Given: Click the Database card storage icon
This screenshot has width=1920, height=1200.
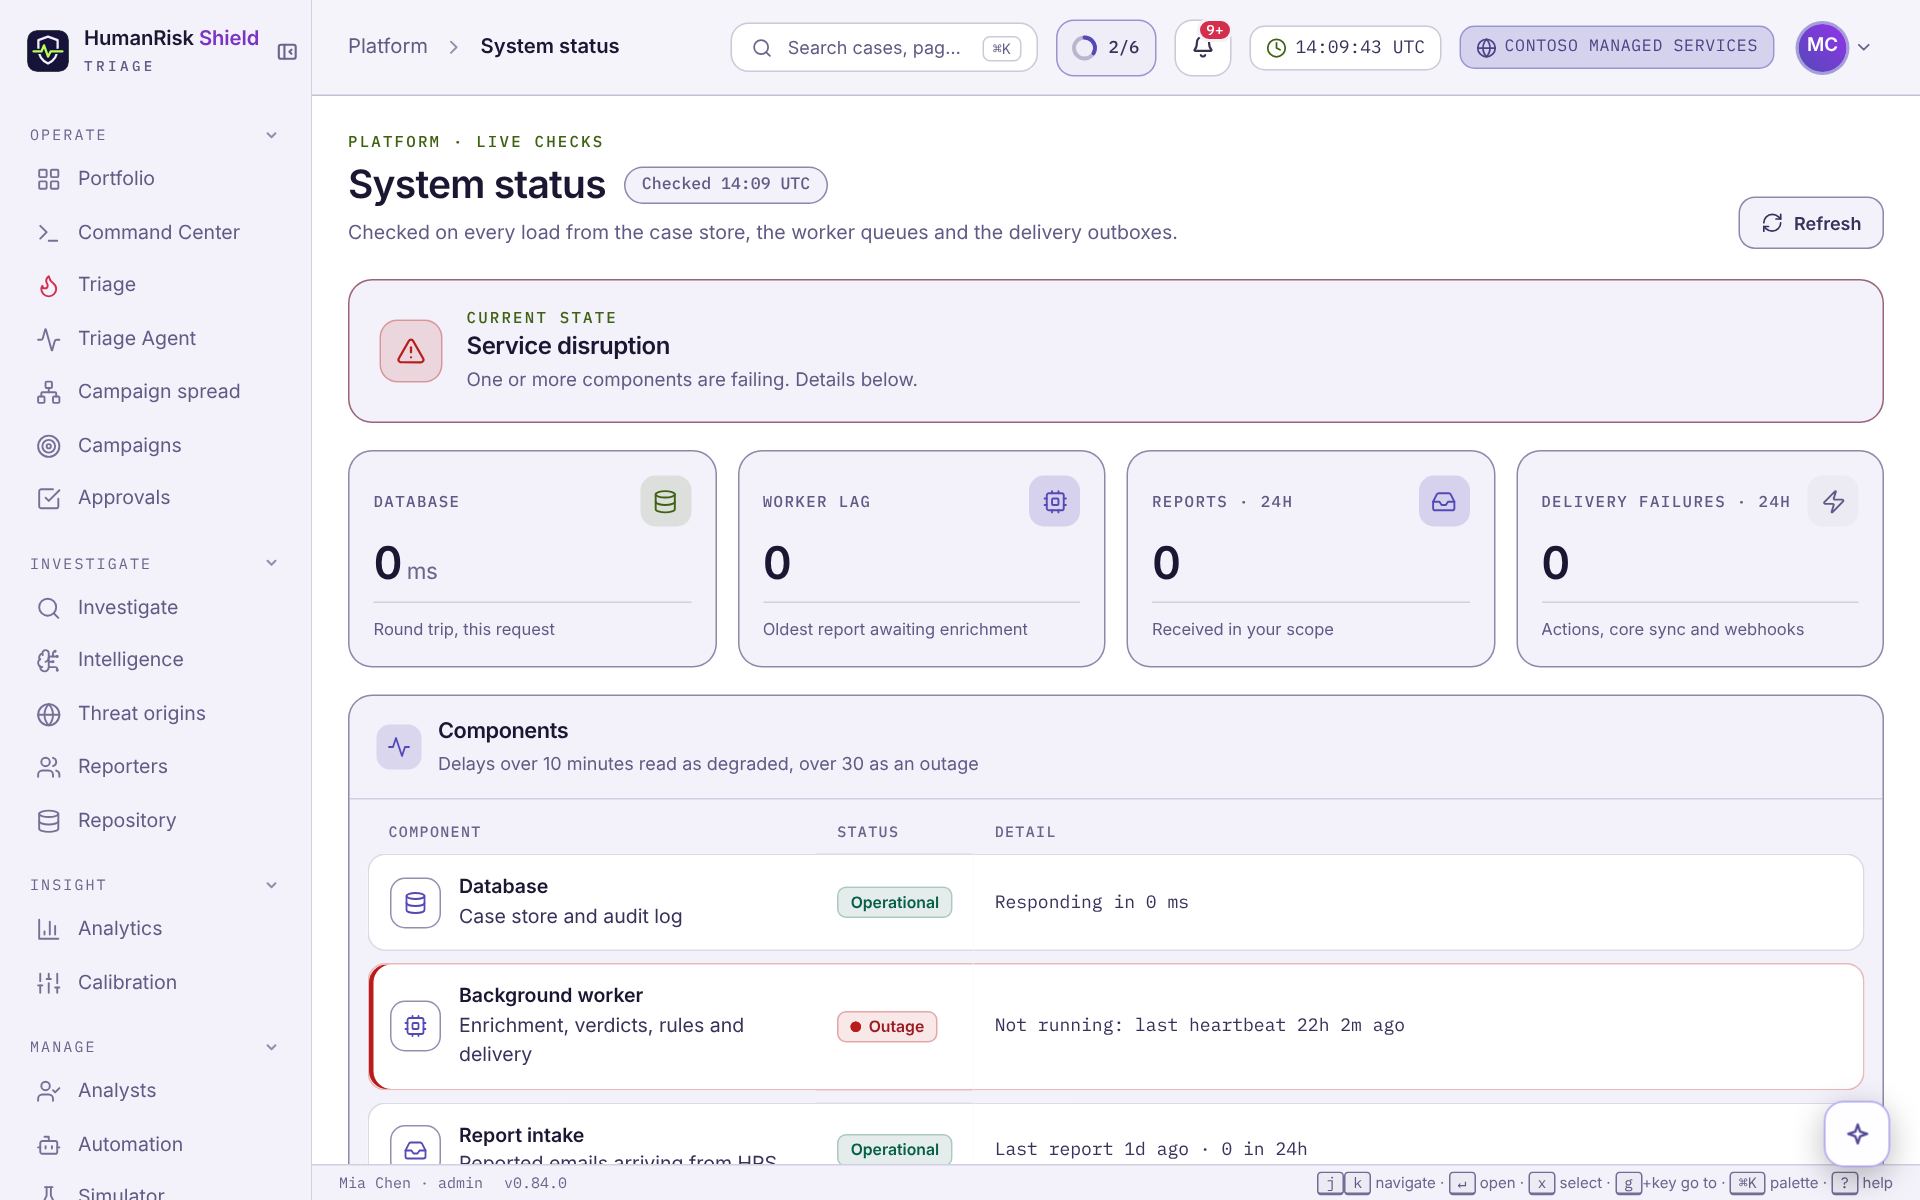Looking at the screenshot, I should click(x=665, y=501).
